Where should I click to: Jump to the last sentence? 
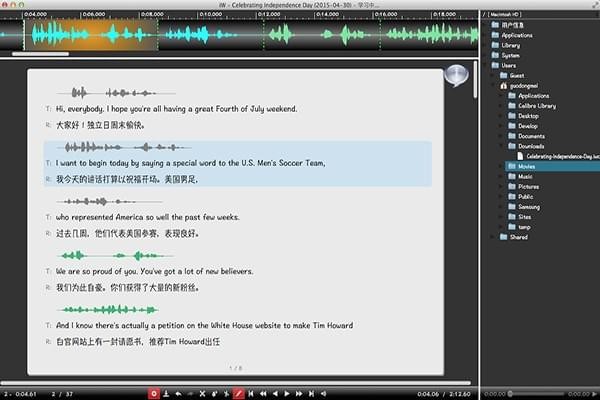[x=311, y=393]
